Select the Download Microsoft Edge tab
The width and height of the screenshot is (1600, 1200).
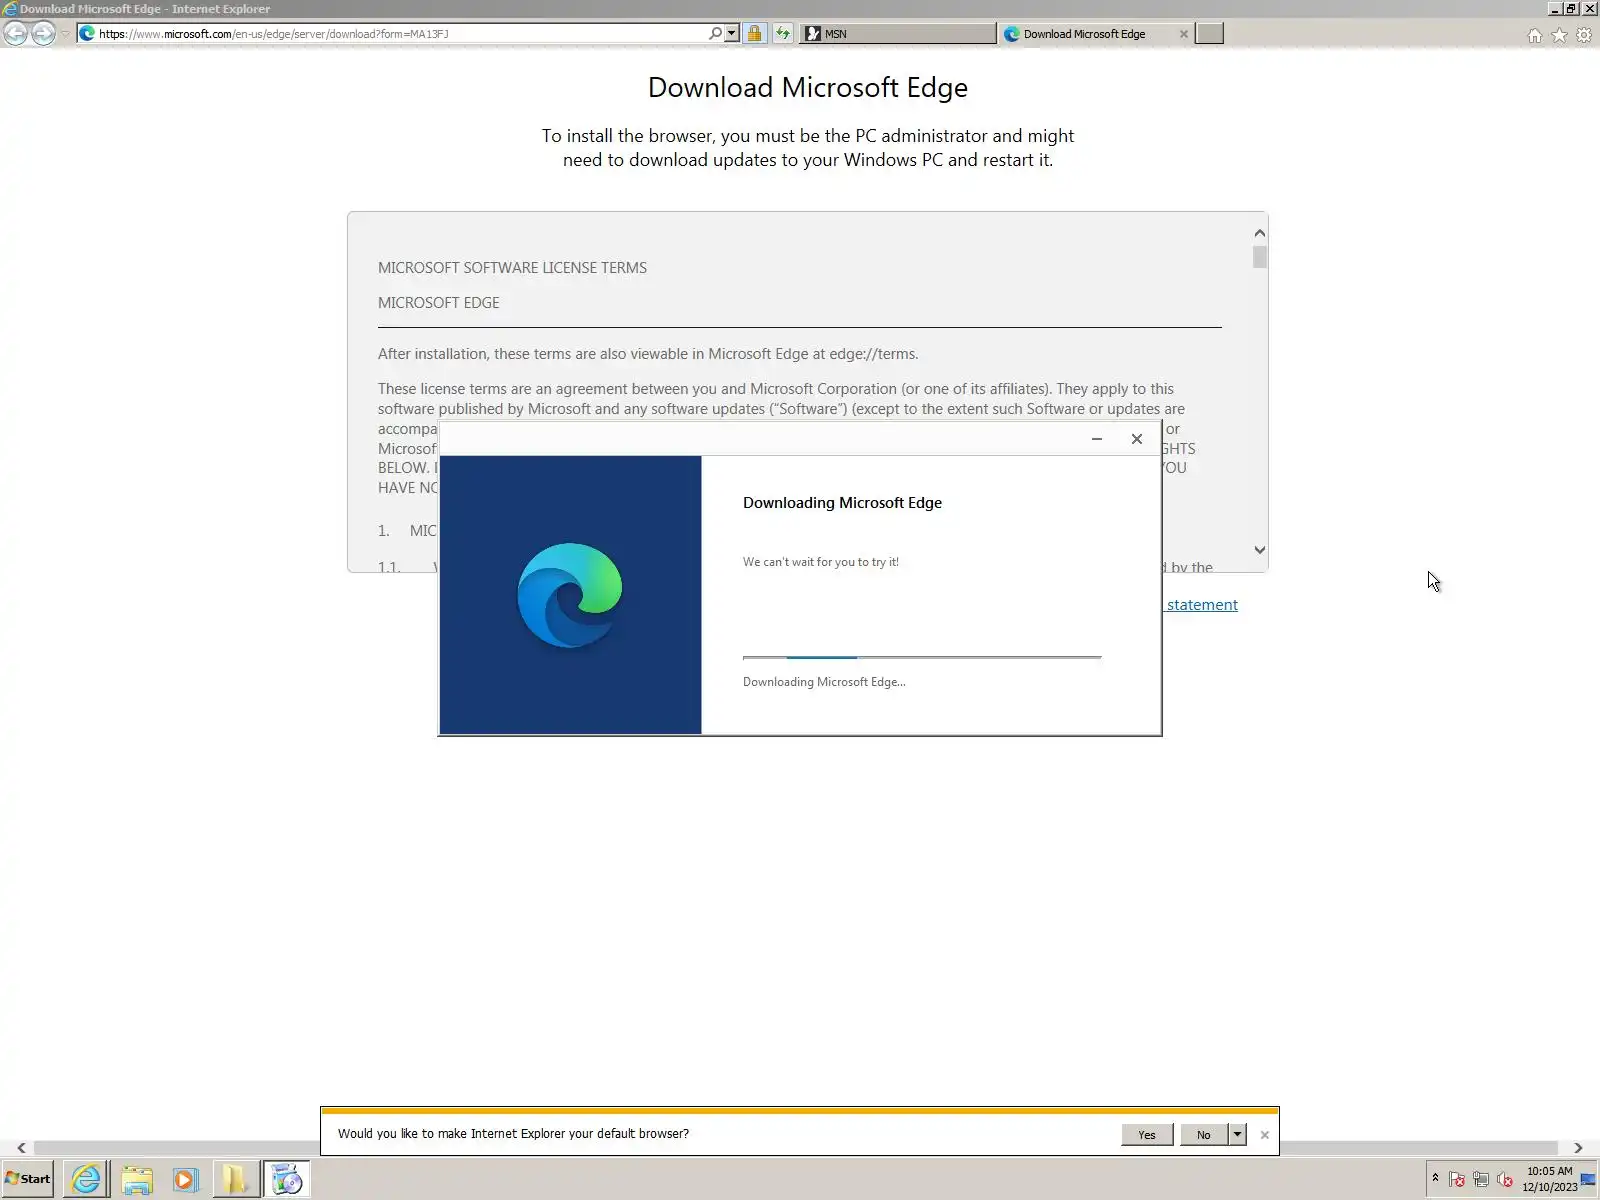tap(1085, 33)
